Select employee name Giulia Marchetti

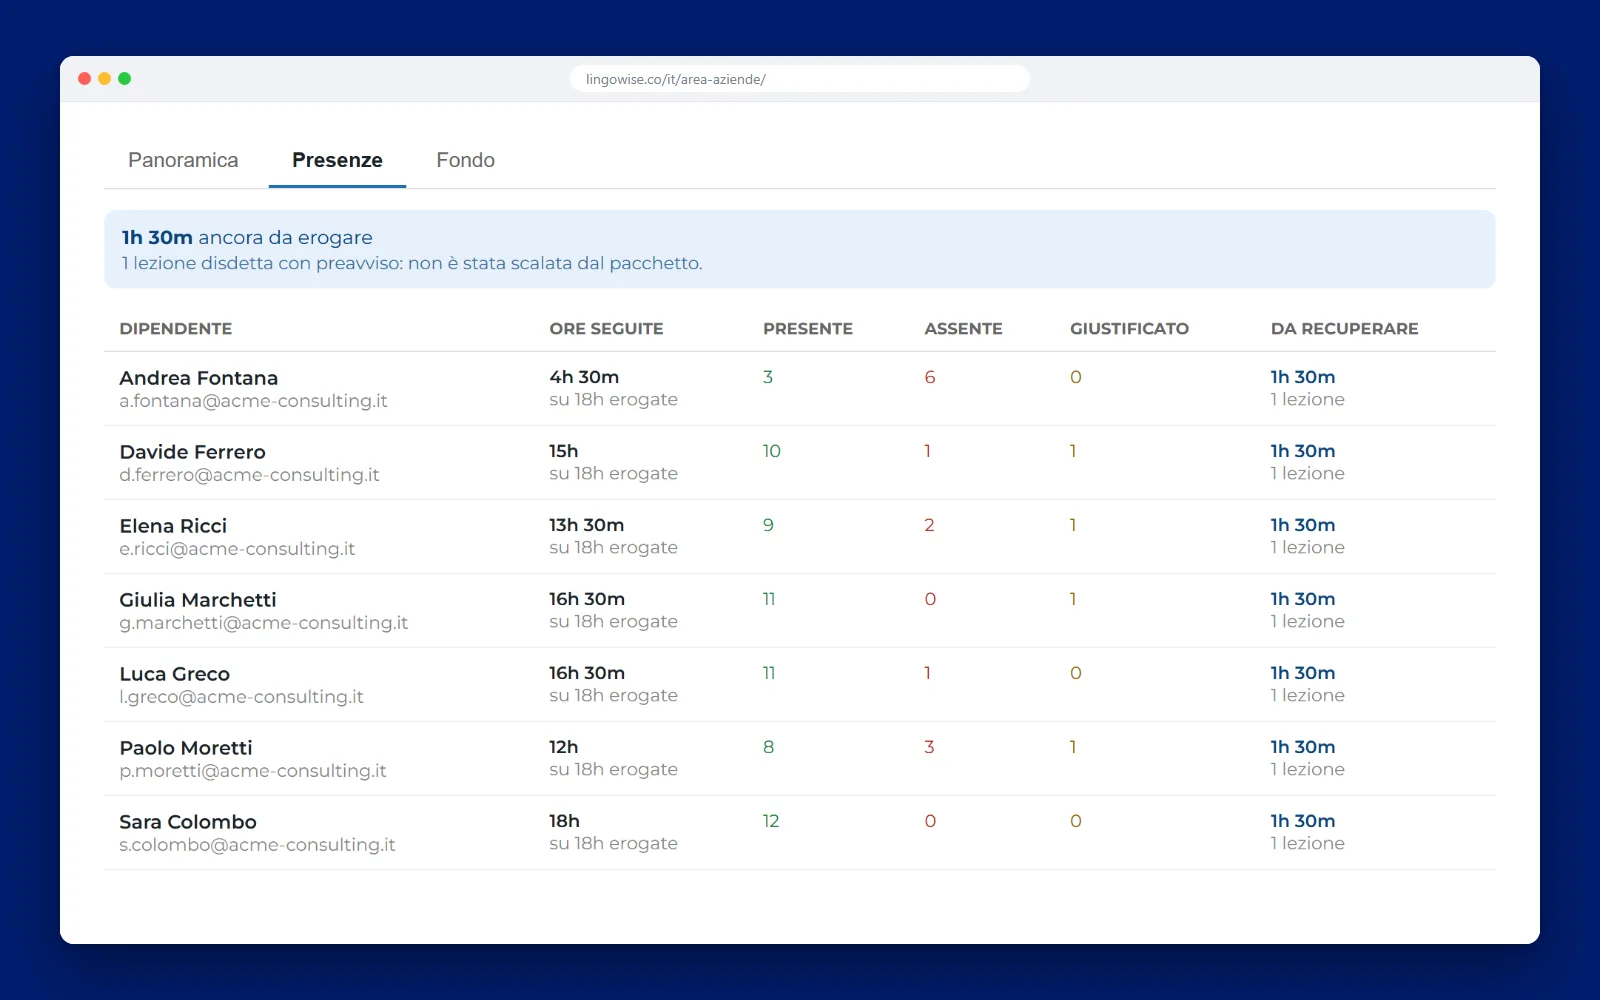point(198,600)
